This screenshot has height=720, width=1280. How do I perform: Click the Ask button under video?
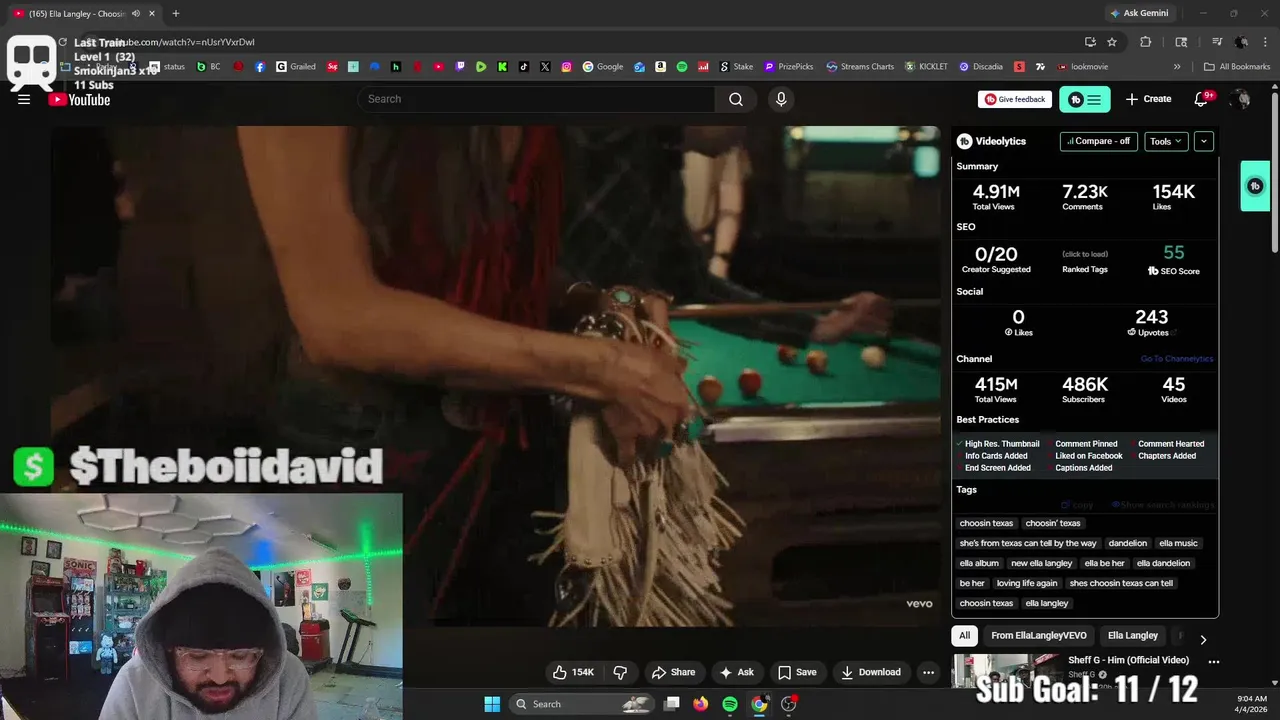[737, 672]
